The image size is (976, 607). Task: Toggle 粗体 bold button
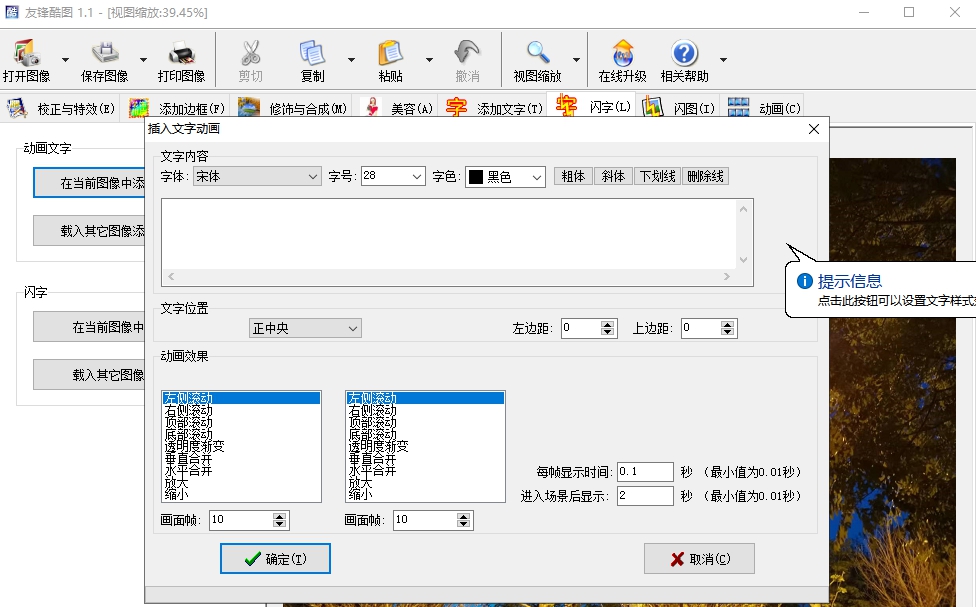tap(573, 176)
